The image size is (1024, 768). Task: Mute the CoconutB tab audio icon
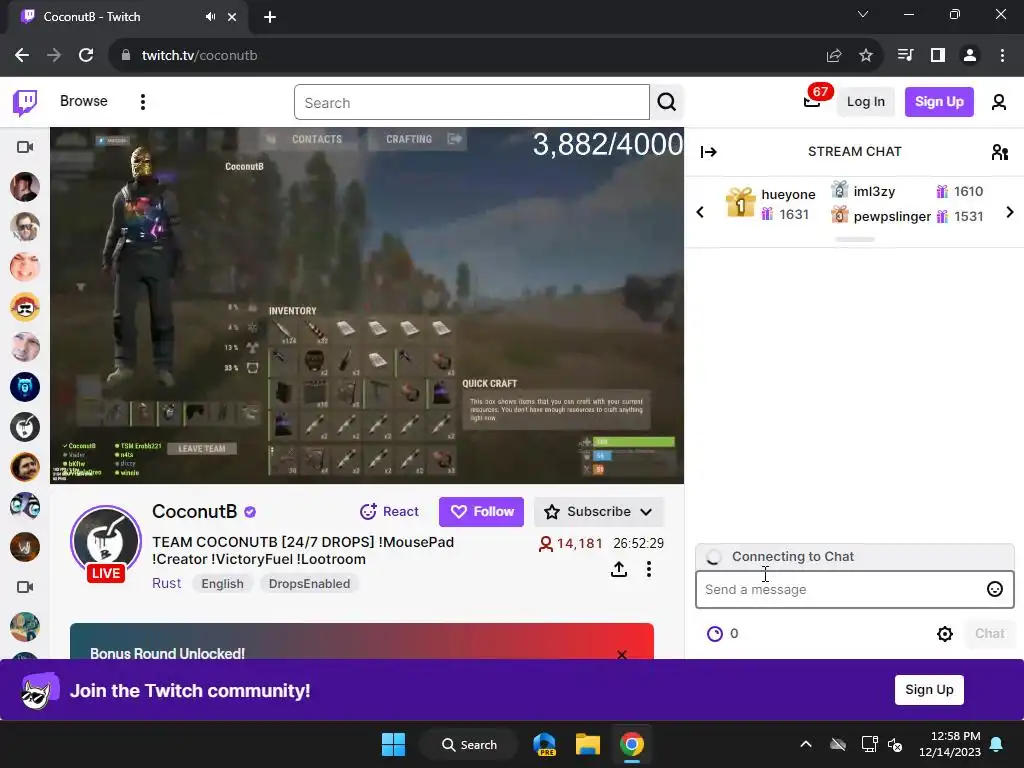210,17
